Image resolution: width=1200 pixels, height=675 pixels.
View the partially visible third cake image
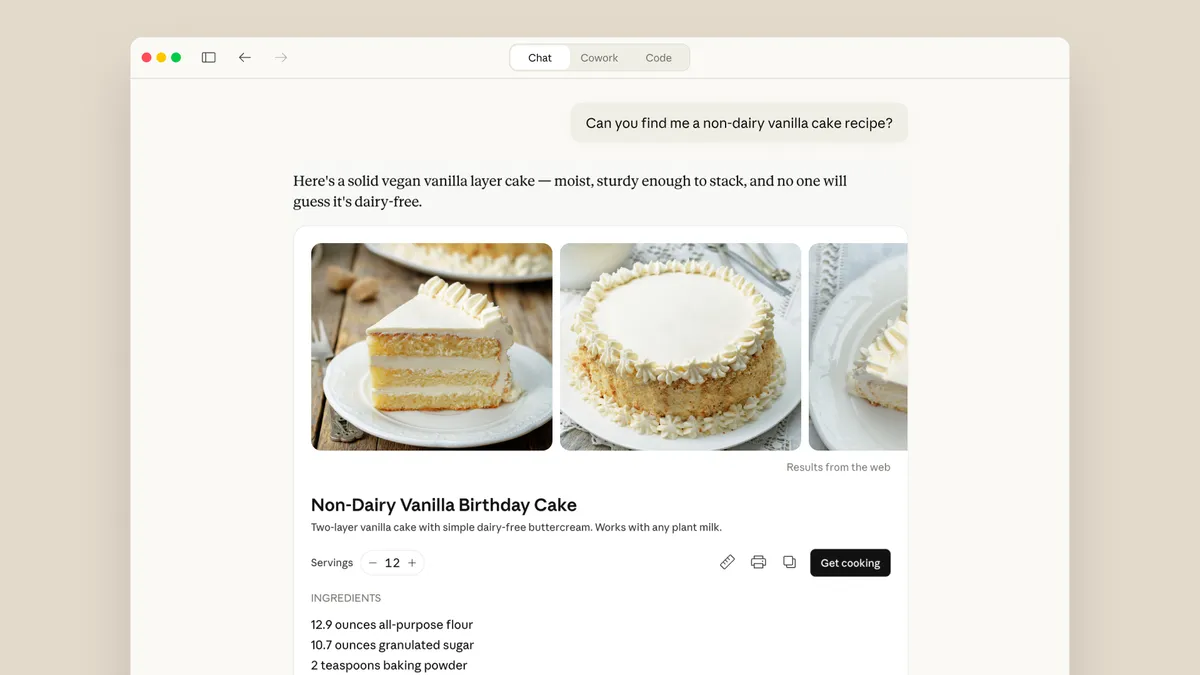[x=857, y=347]
